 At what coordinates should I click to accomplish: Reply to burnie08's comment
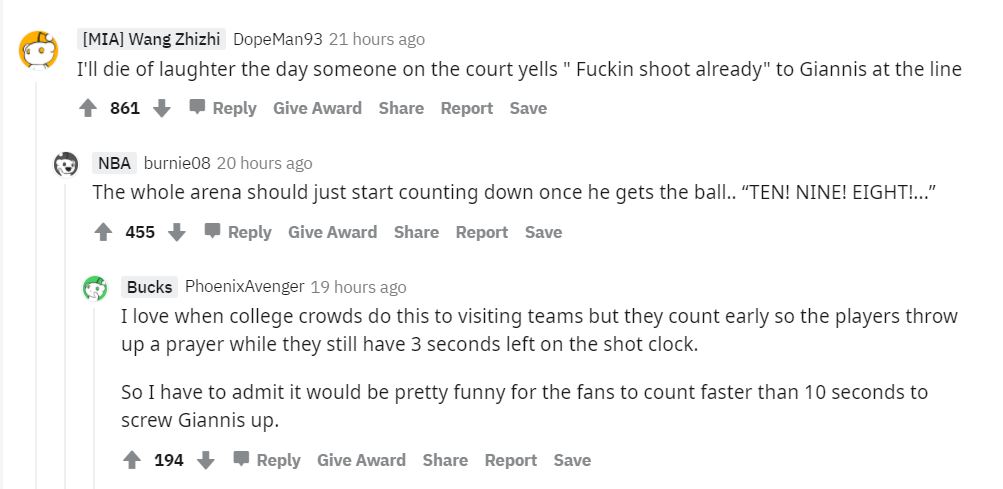(237, 232)
